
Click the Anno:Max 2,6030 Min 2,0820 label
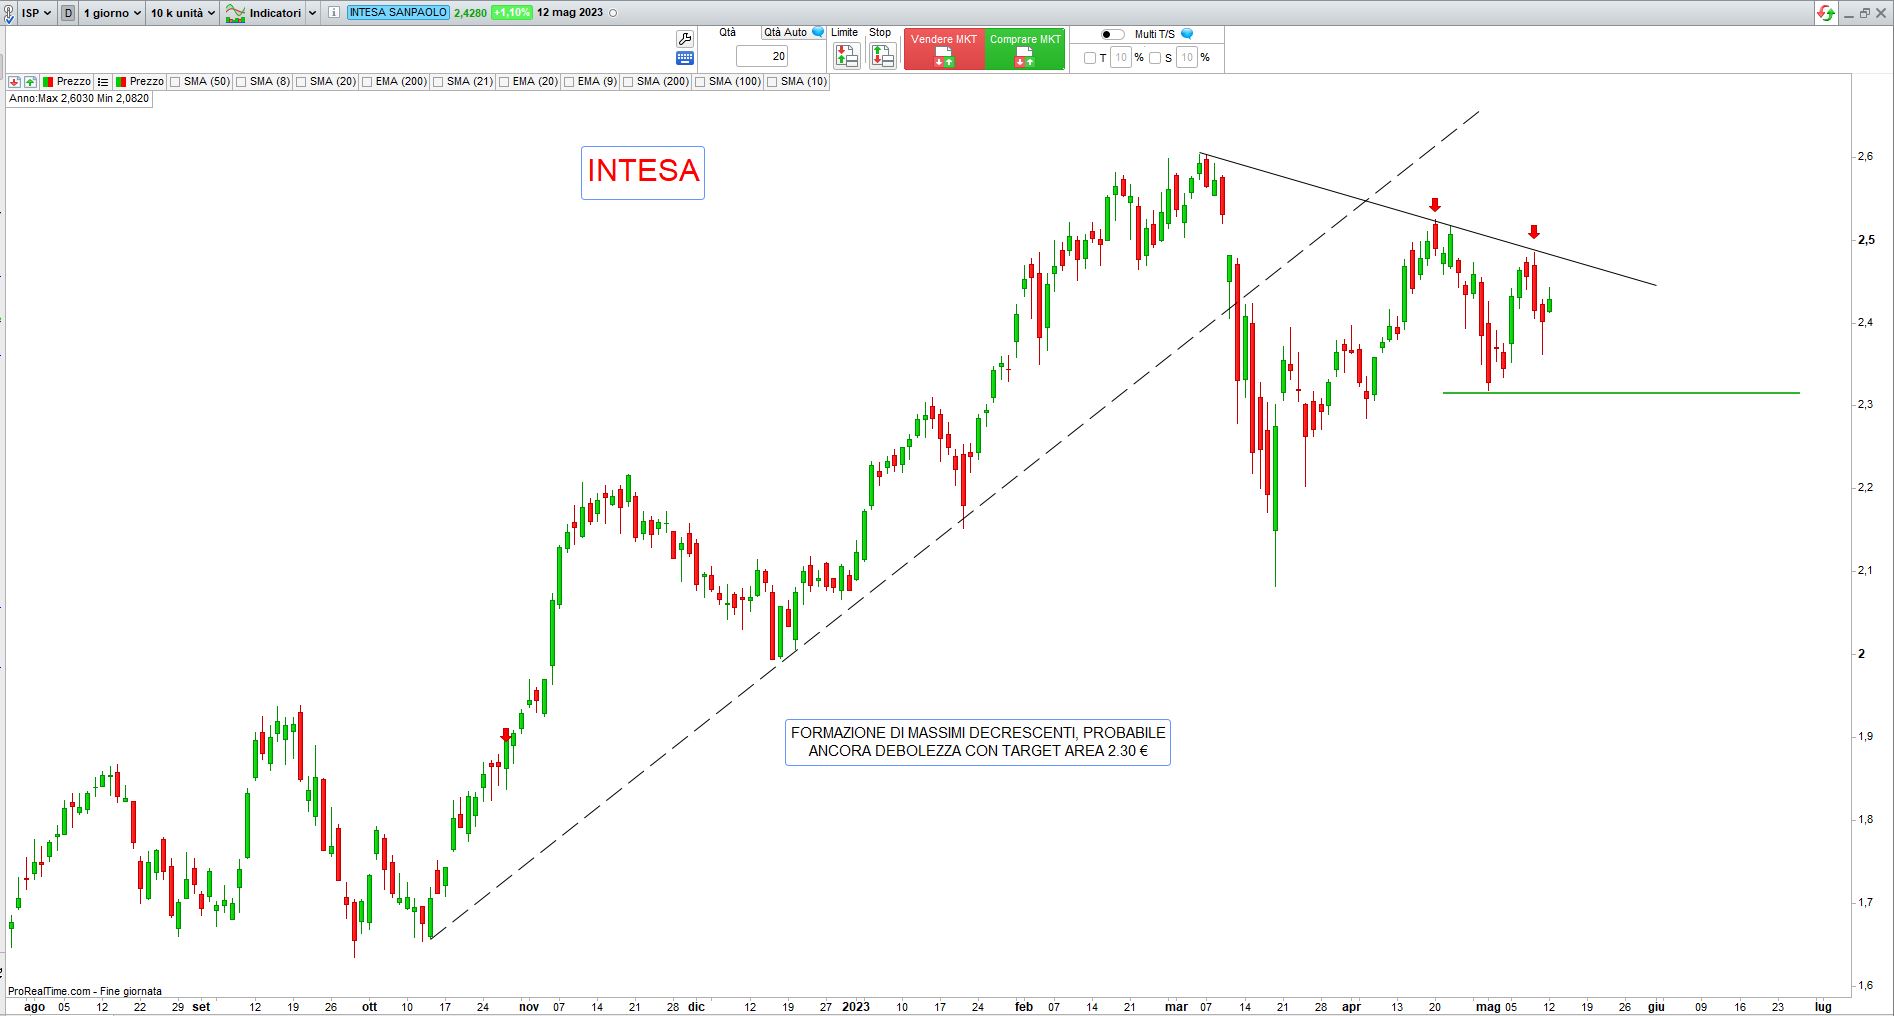tap(79, 98)
